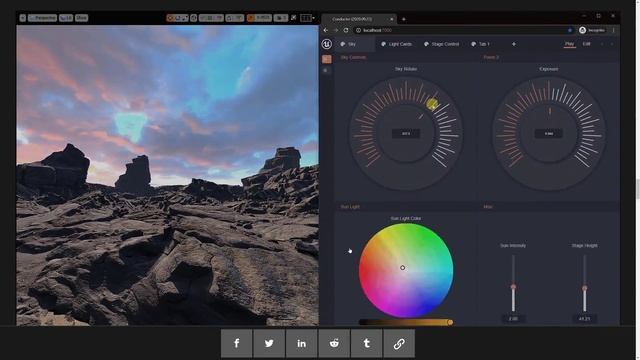Open a new browser tab with plus
Viewport: 640px width, 360px height.
(404, 19)
